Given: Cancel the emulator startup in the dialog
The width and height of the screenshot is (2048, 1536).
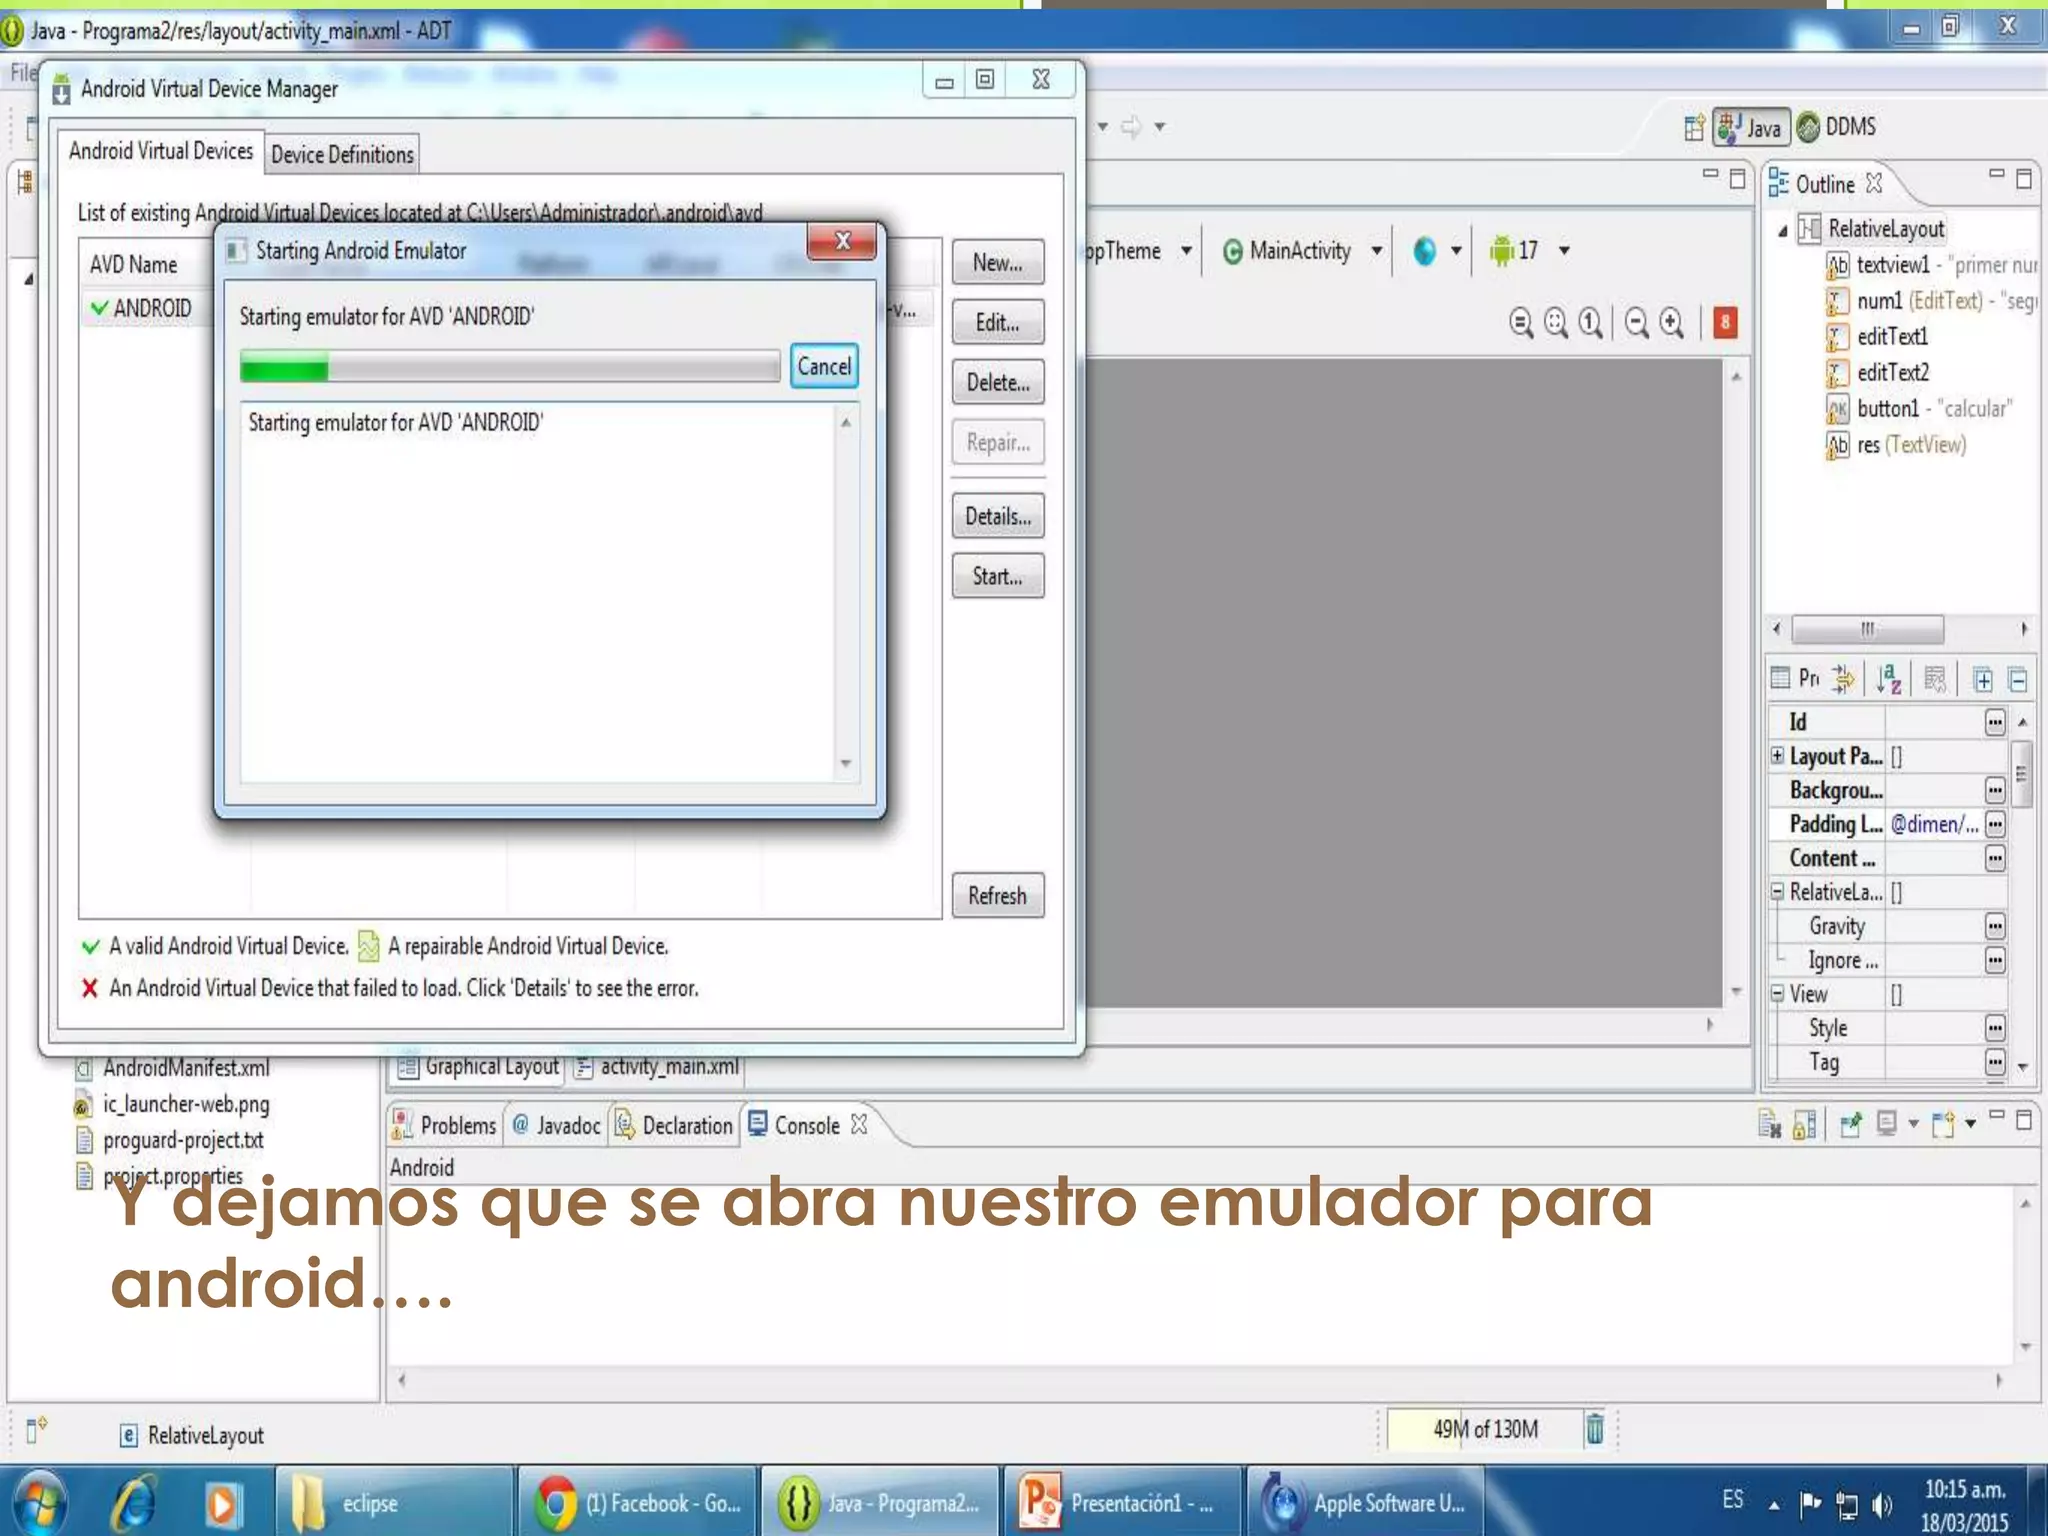Looking at the screenshot, I should tap(824, 366).
